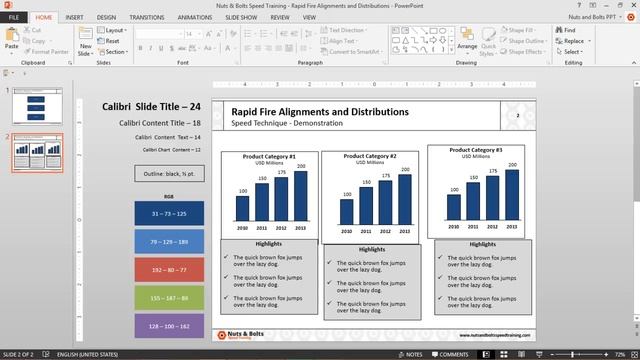Click Zoom out minus button
Screen dimensions: 640x360
coord(552,355)
